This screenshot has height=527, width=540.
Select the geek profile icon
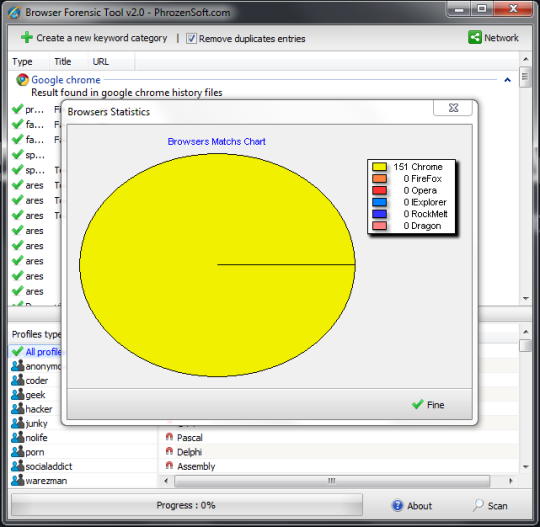(x=18, y=394)
